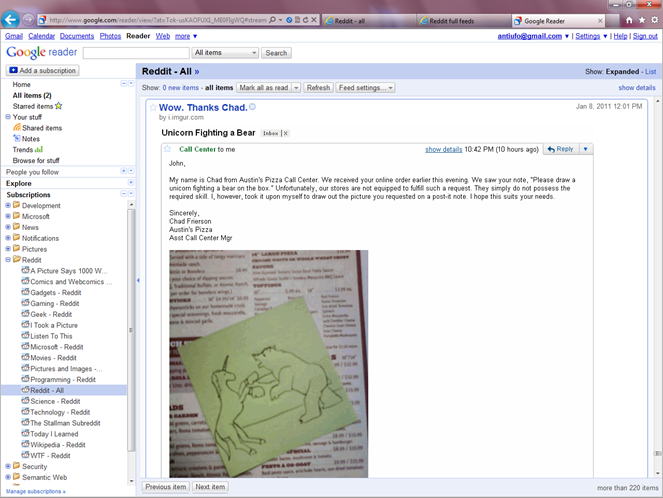Click the Today I Learned feed icon
Screen dimensions: 663x498
pos(25,433)
